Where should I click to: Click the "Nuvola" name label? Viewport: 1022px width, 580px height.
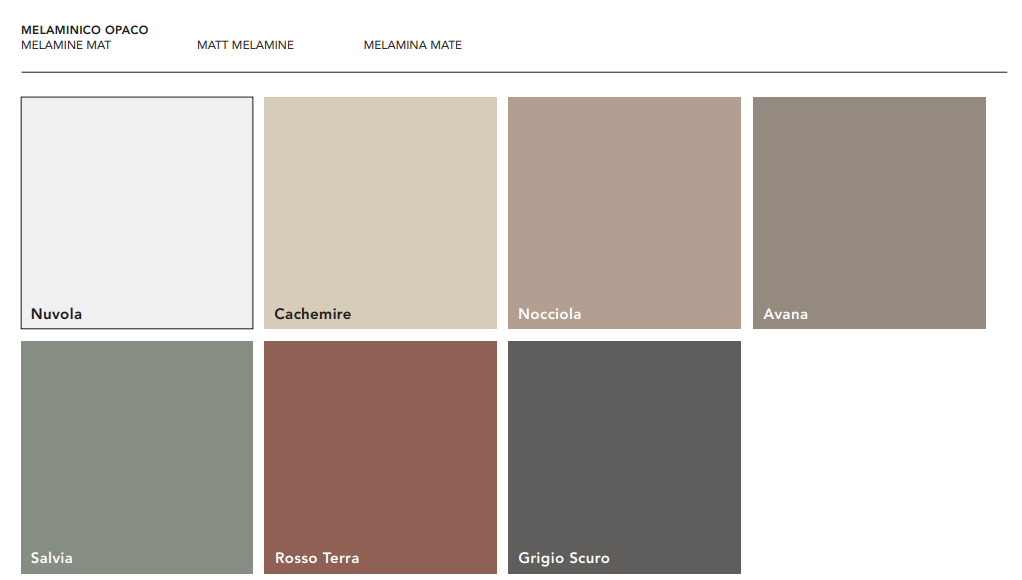[x=56, y=314]
